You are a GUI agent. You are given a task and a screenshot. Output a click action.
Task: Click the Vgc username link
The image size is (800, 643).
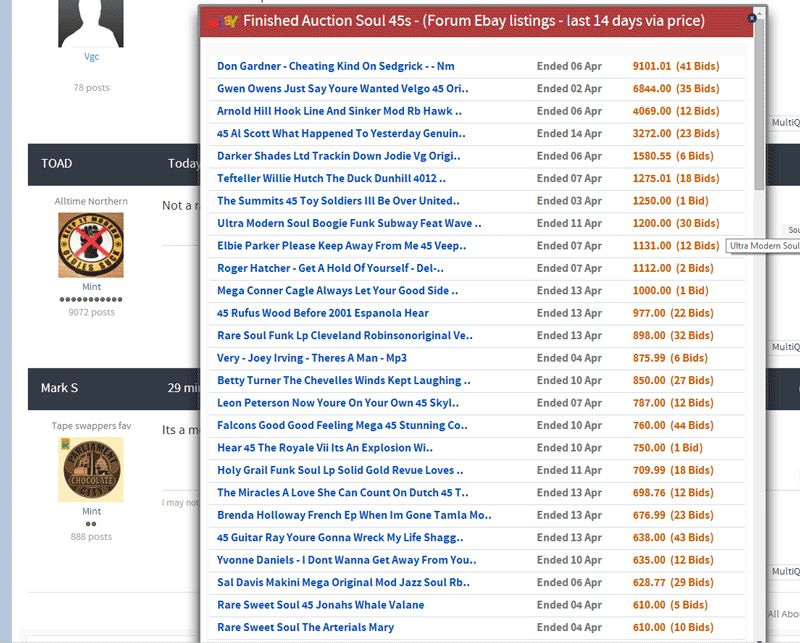pos(91,57)
